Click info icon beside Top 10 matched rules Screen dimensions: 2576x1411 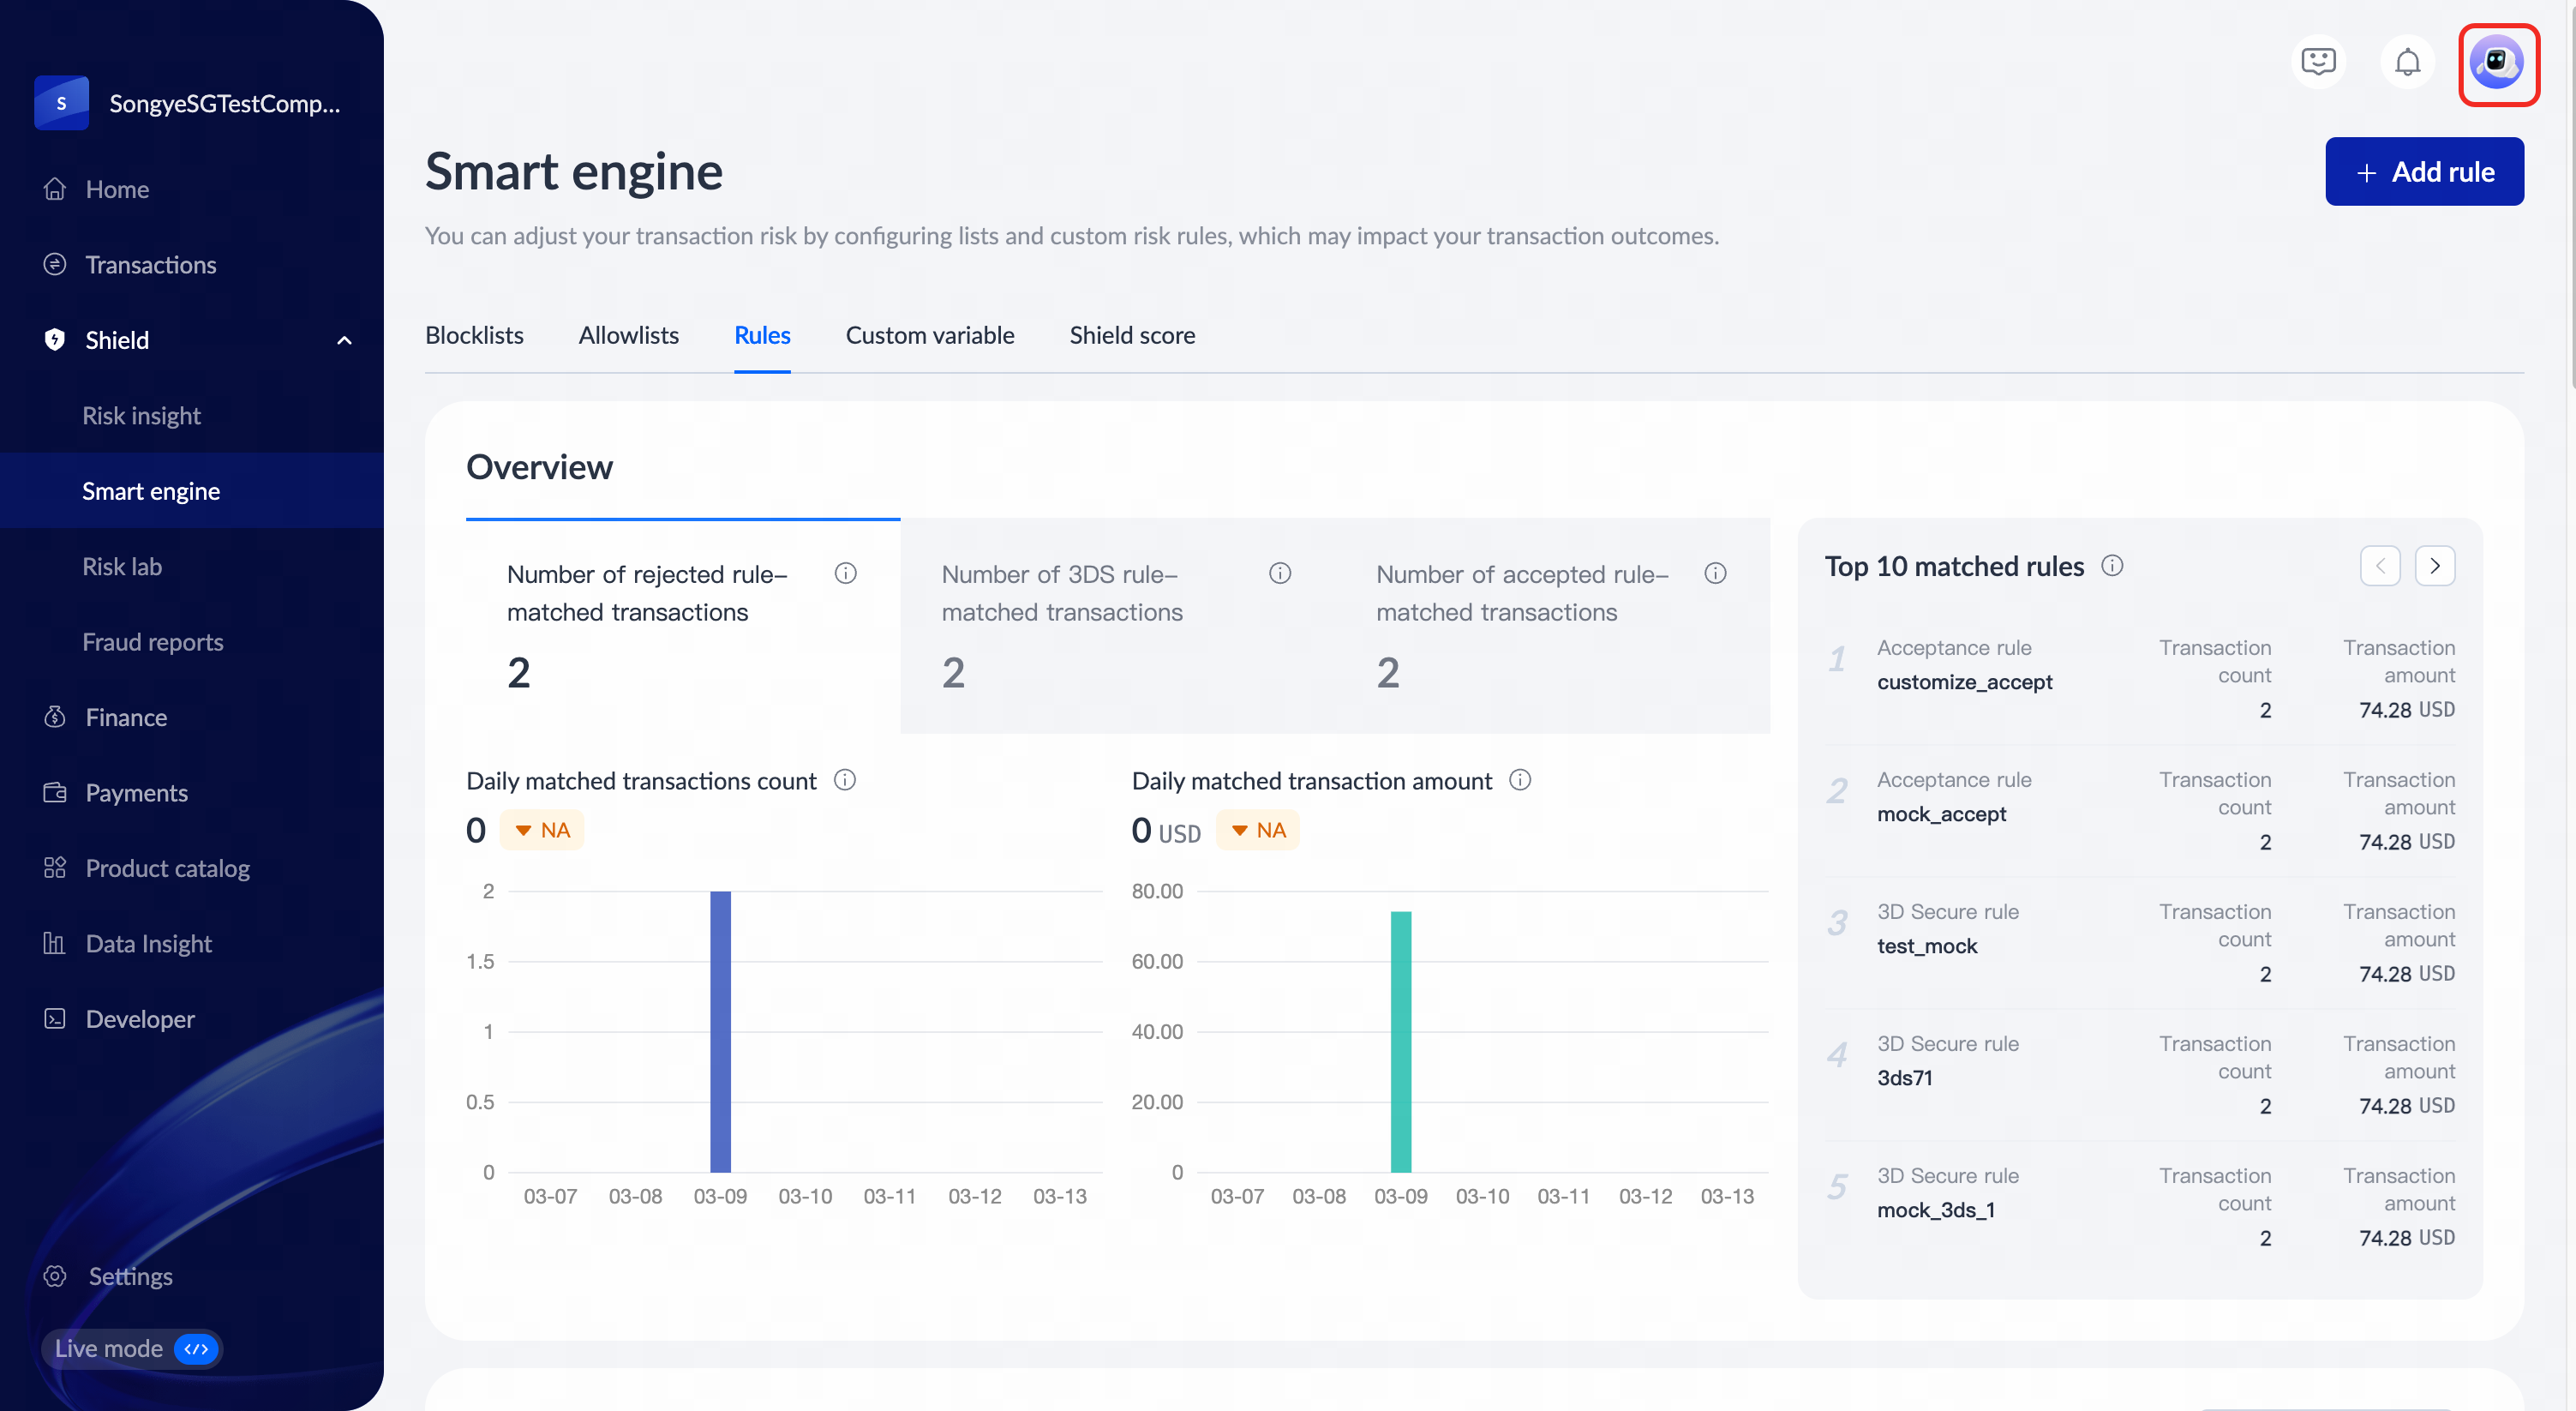coord(2112,566)
